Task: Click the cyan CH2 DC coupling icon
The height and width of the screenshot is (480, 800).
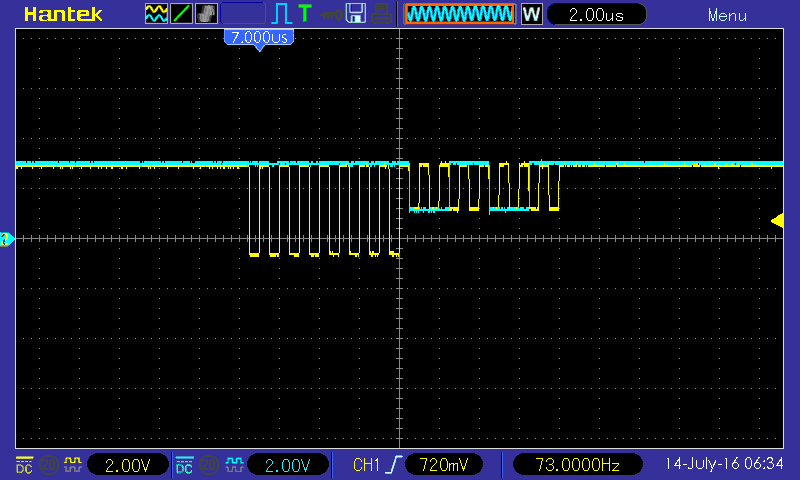Action: point(184,464)
